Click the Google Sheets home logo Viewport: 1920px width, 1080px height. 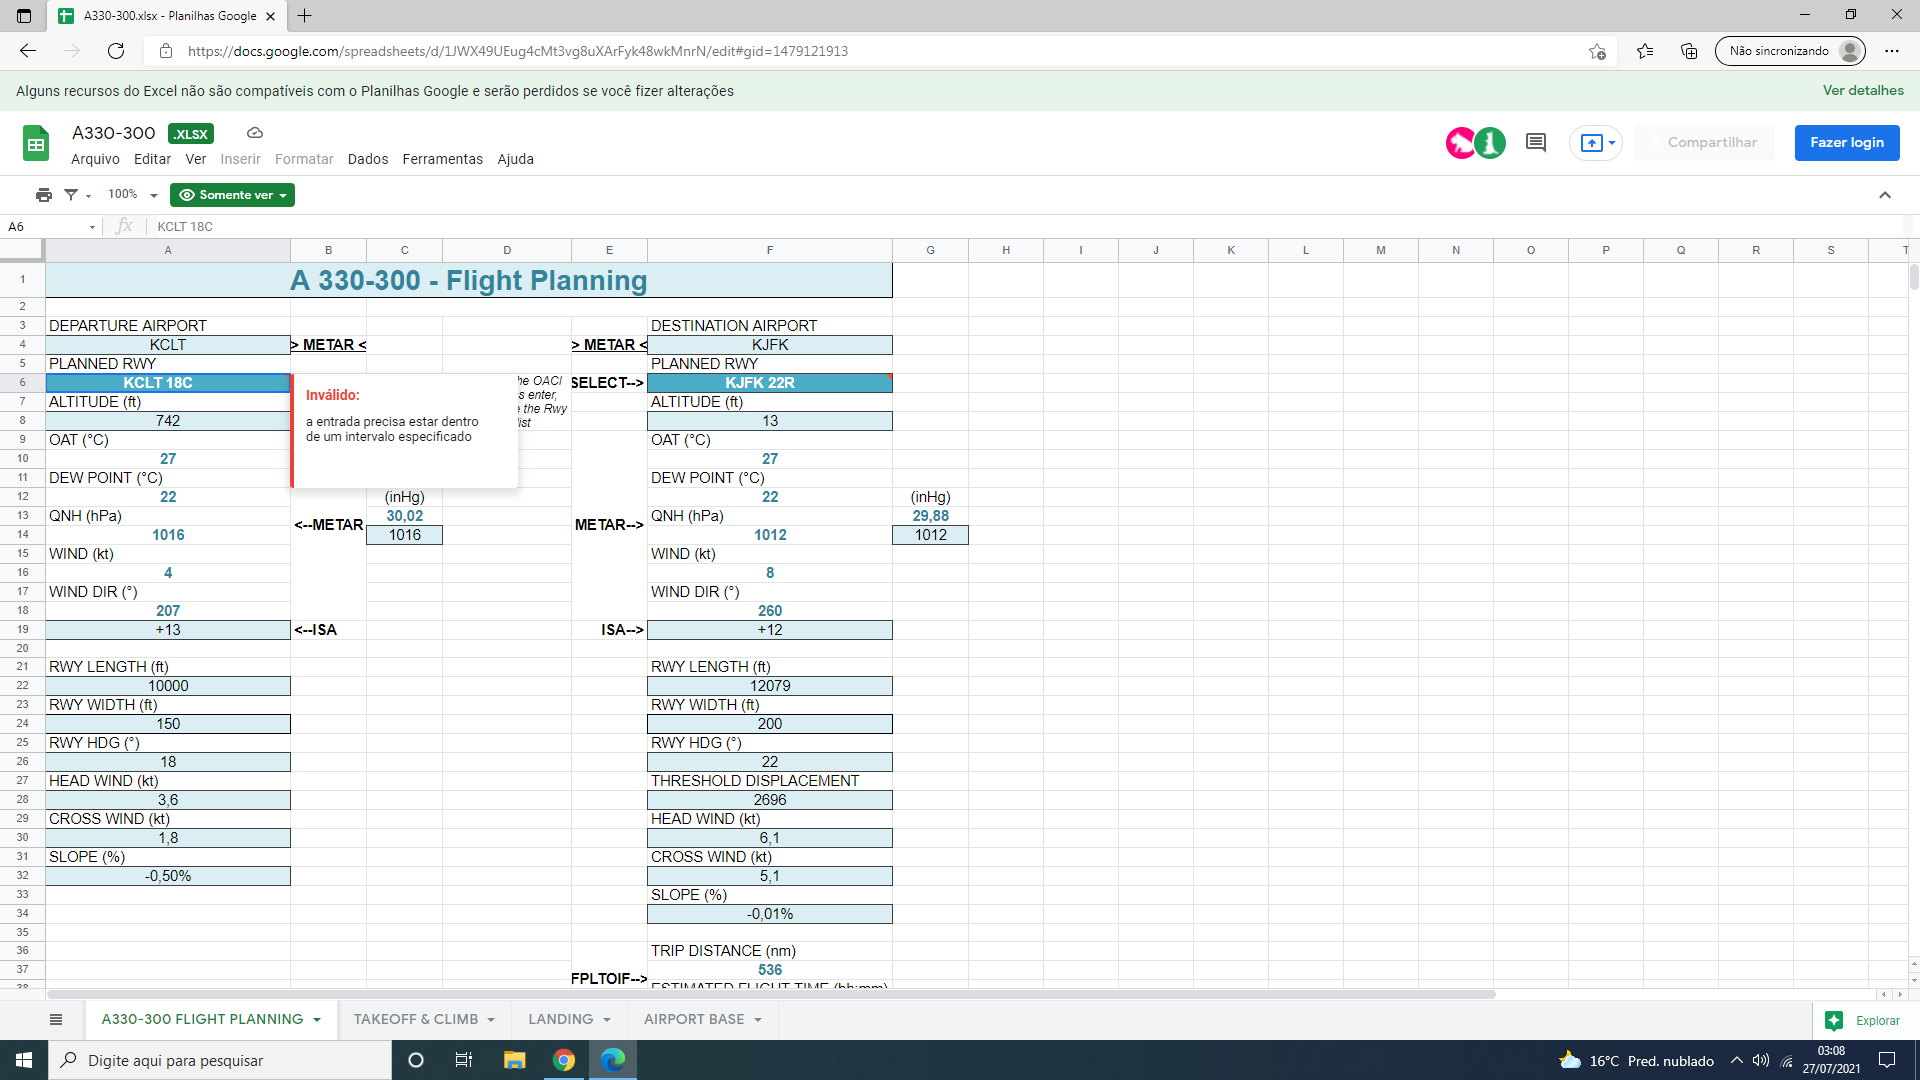pyautogui.click(x=36, y=144)
